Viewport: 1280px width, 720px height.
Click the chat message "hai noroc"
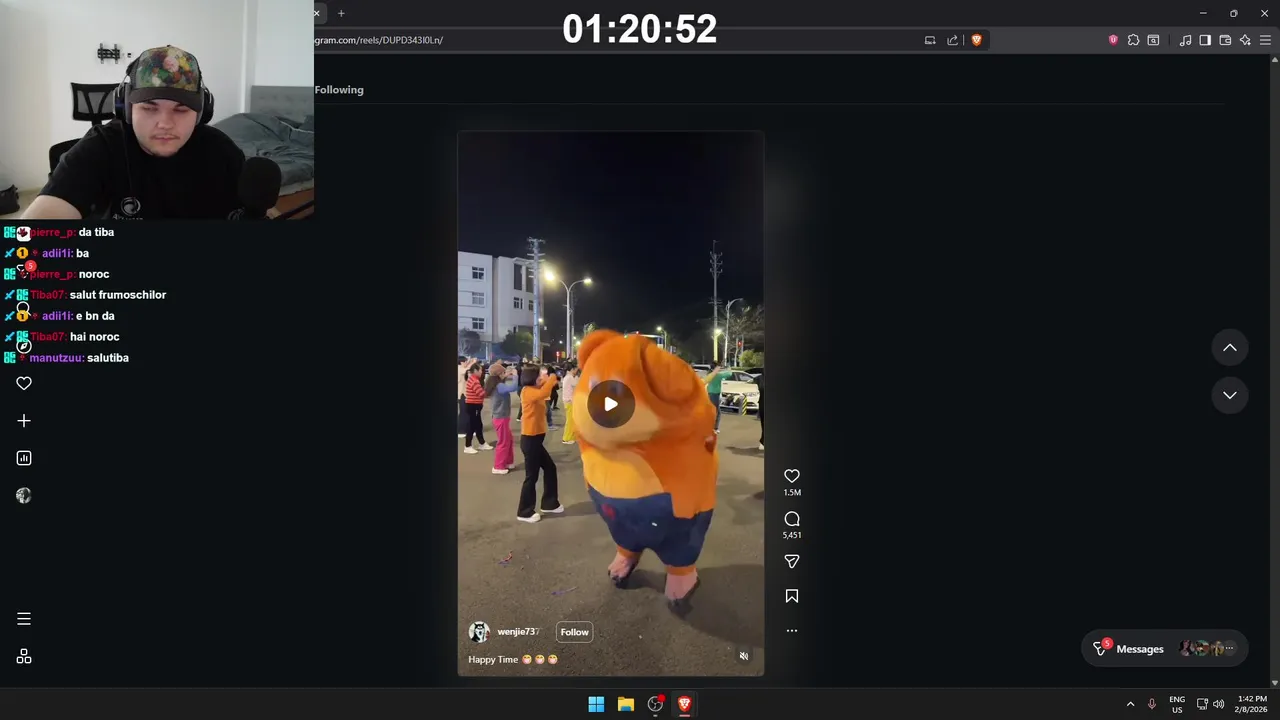[x=95, y=337]
